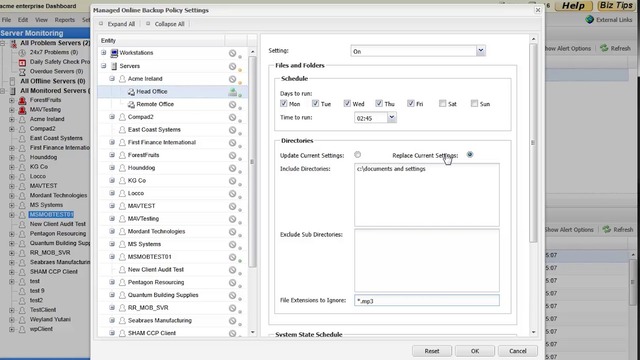
Task: Click the Collapse All icon
Action: (148, 24)
